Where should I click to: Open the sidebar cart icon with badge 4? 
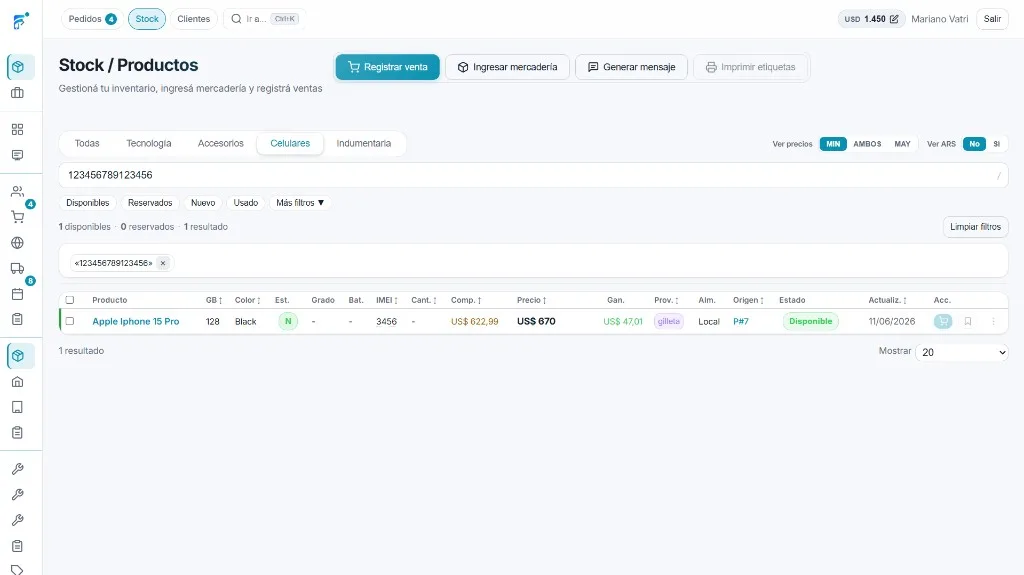(x=18, y=217)
